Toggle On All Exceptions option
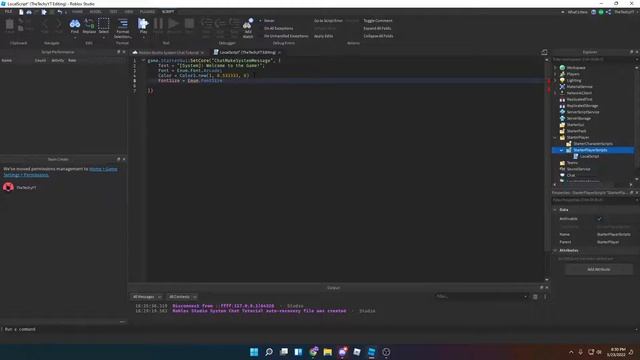 [x=278, y=28]
